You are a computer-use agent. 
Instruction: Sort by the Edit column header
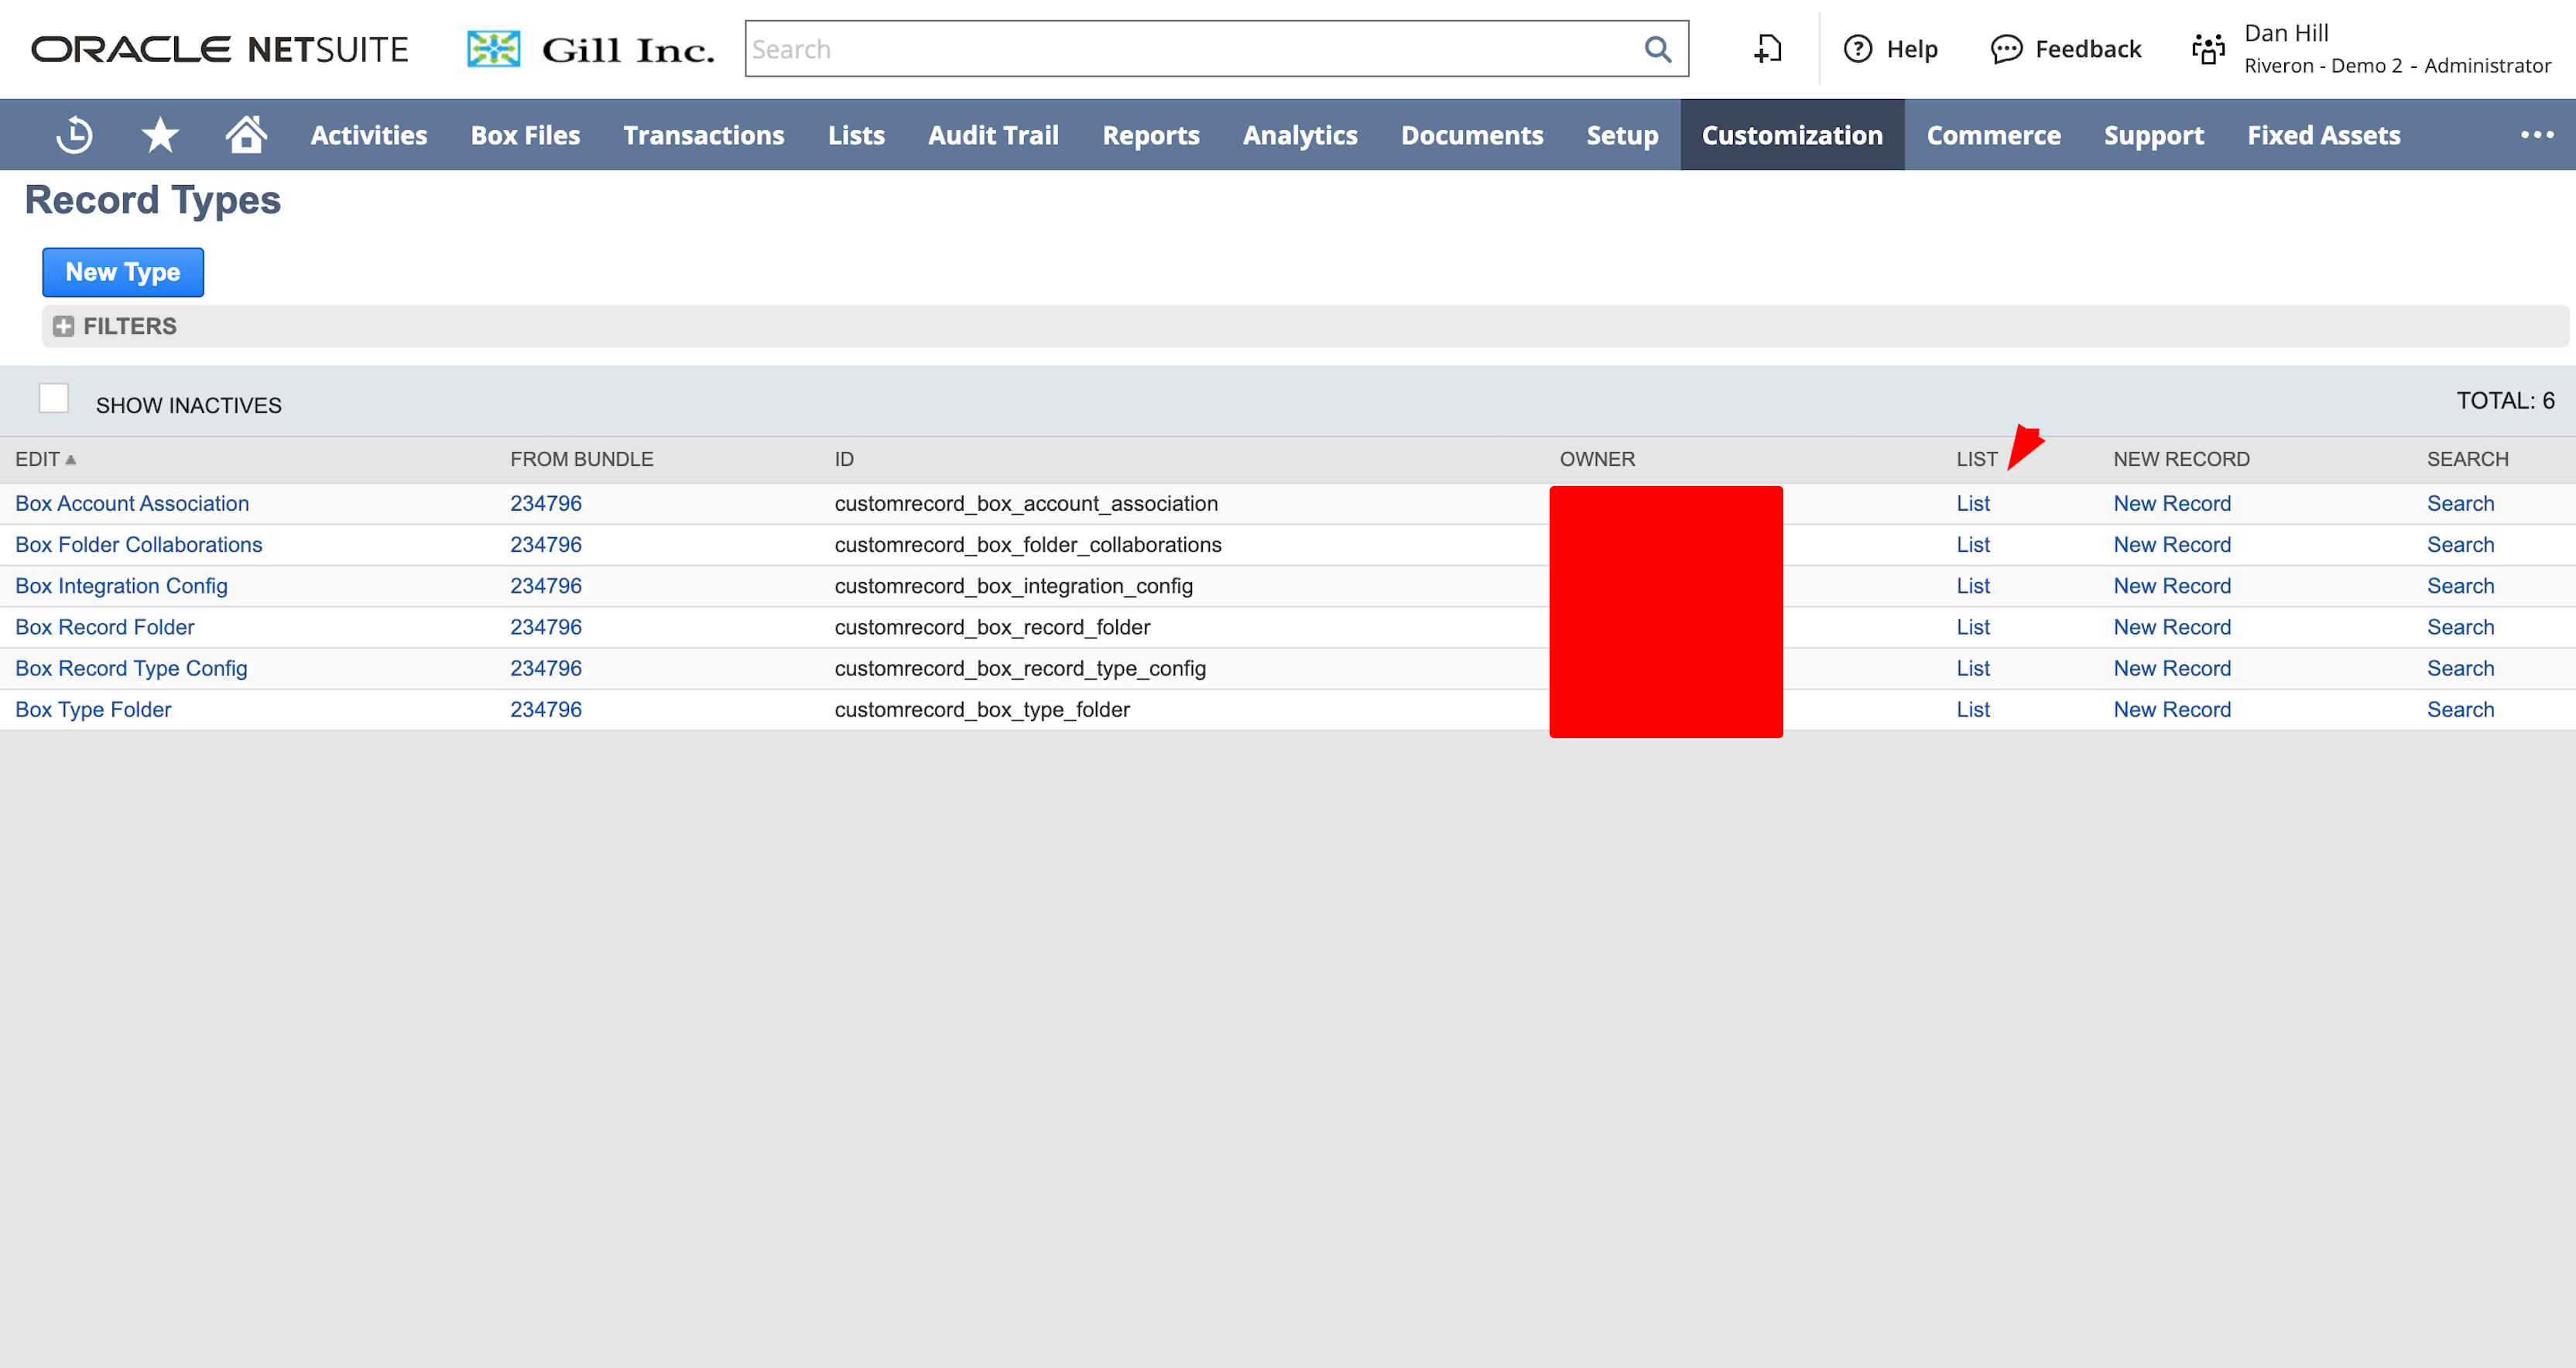[38, 459]
